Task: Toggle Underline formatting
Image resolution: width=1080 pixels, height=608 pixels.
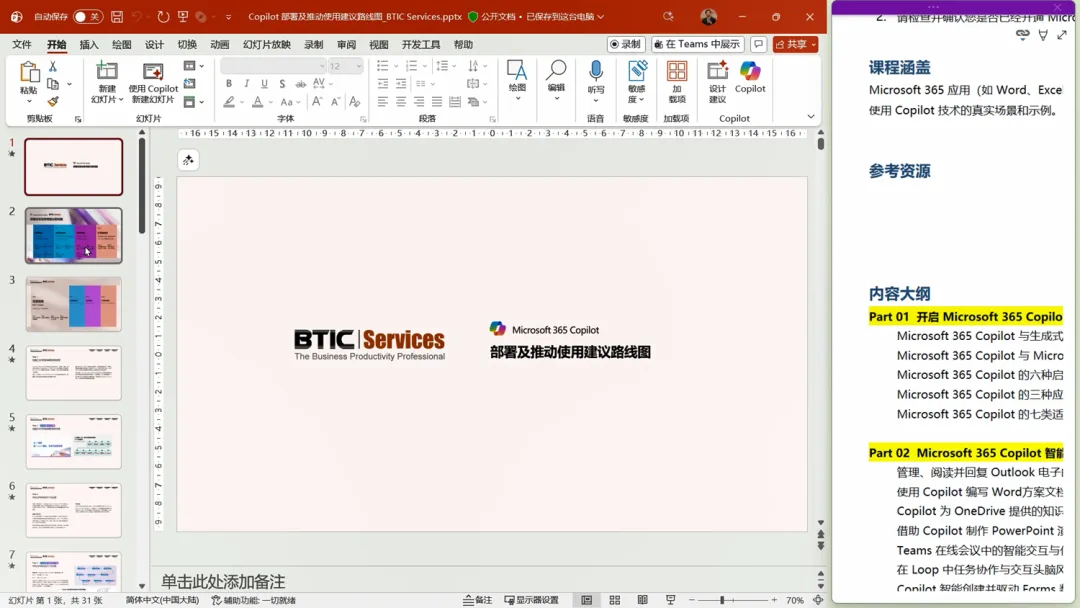Action: pyautogui.click(x=264, y=84)
